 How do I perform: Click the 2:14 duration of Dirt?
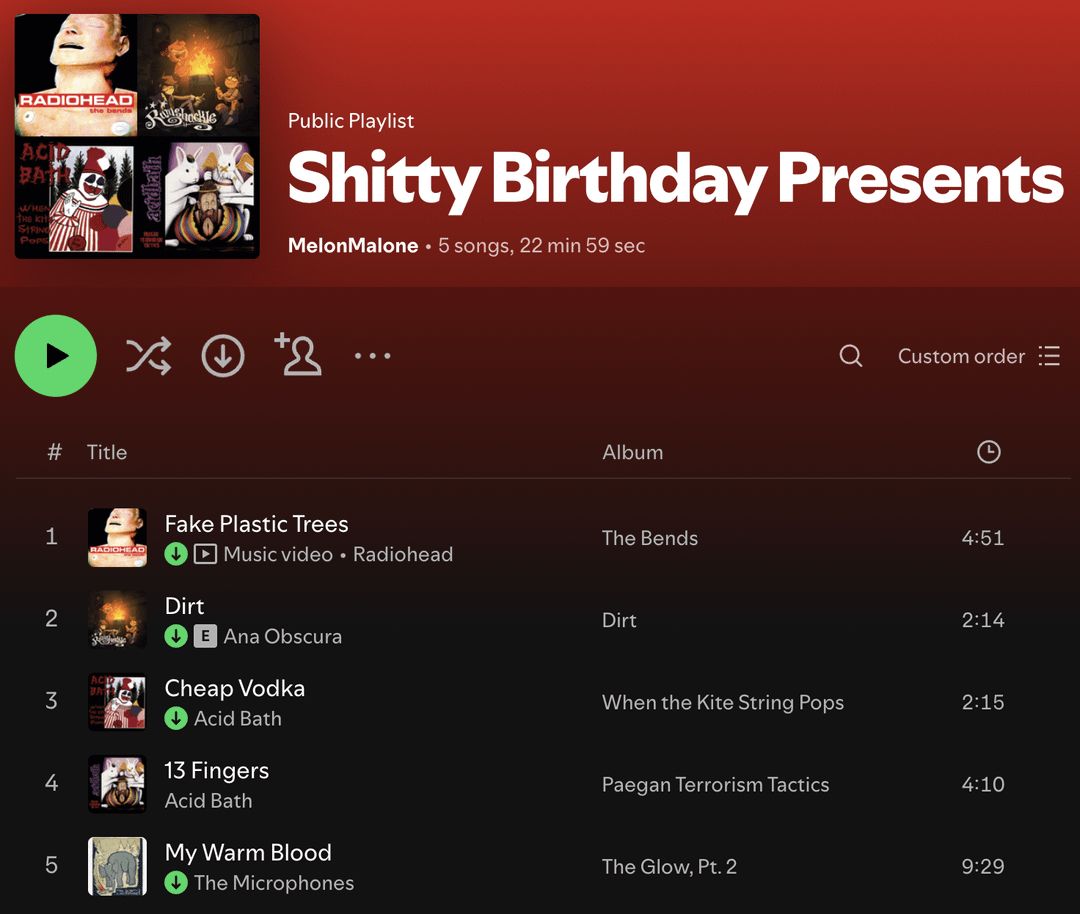coord(983,620)
